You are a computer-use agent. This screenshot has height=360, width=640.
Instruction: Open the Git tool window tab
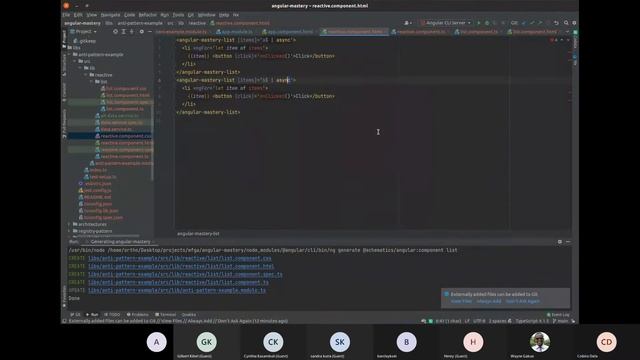coord(76,315)
